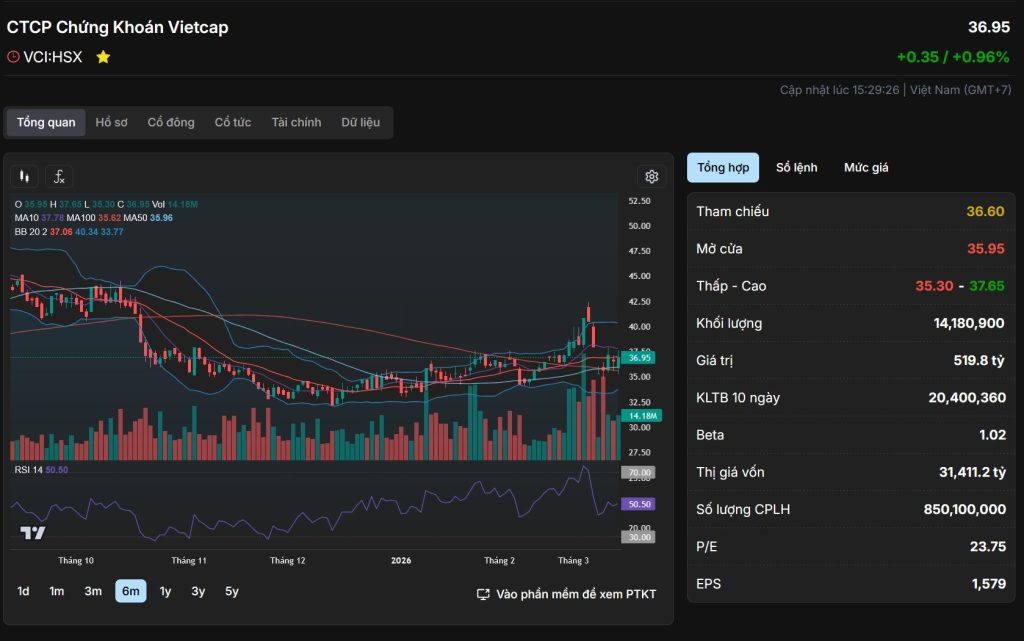Click the Tổng hợp button
The height and width of the screenshot is (641, 1024).
point(723,168)
